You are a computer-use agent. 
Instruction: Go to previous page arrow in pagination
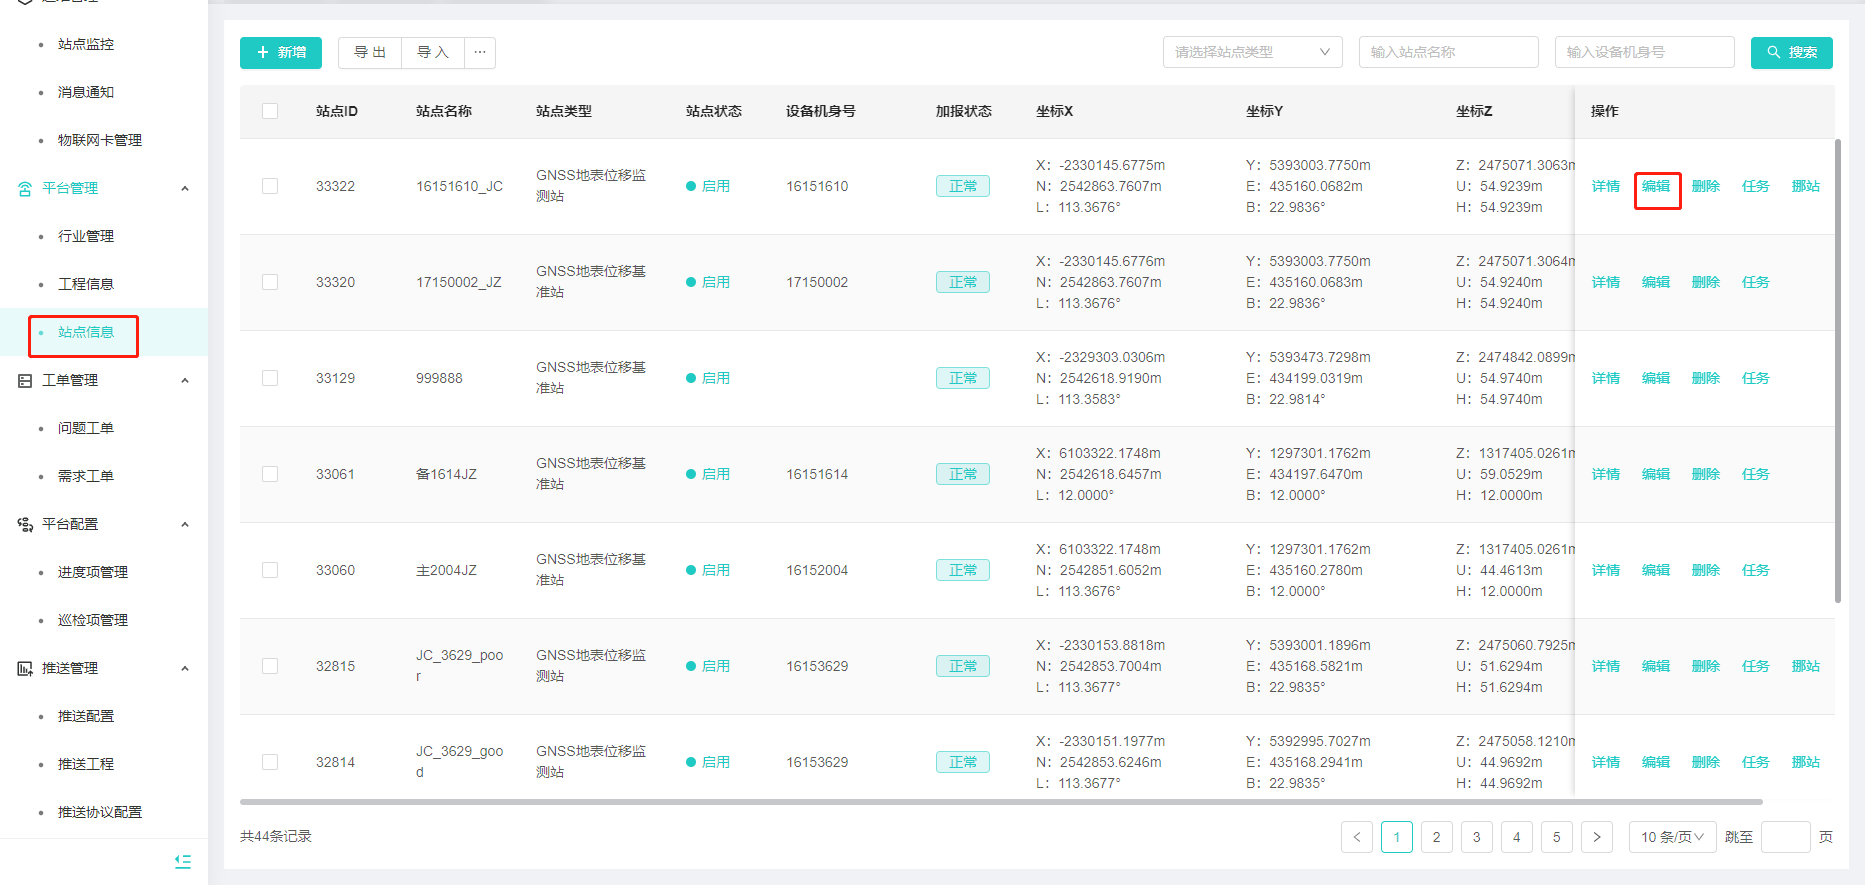point(1356,837)
